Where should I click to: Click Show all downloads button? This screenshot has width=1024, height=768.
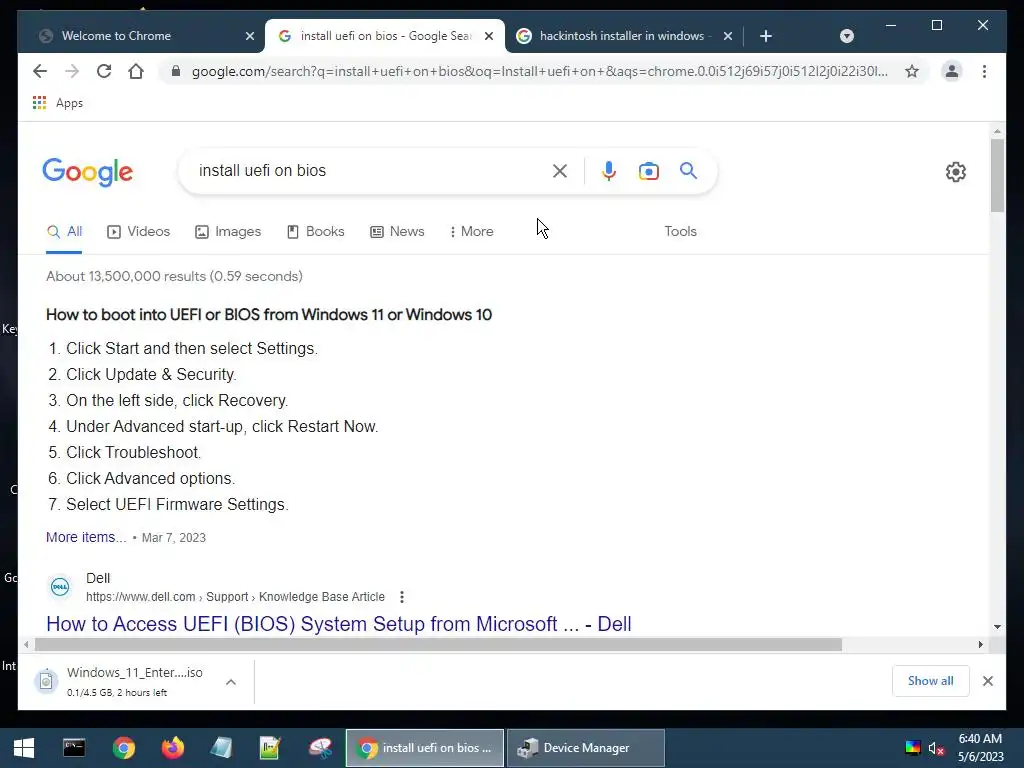930,680
